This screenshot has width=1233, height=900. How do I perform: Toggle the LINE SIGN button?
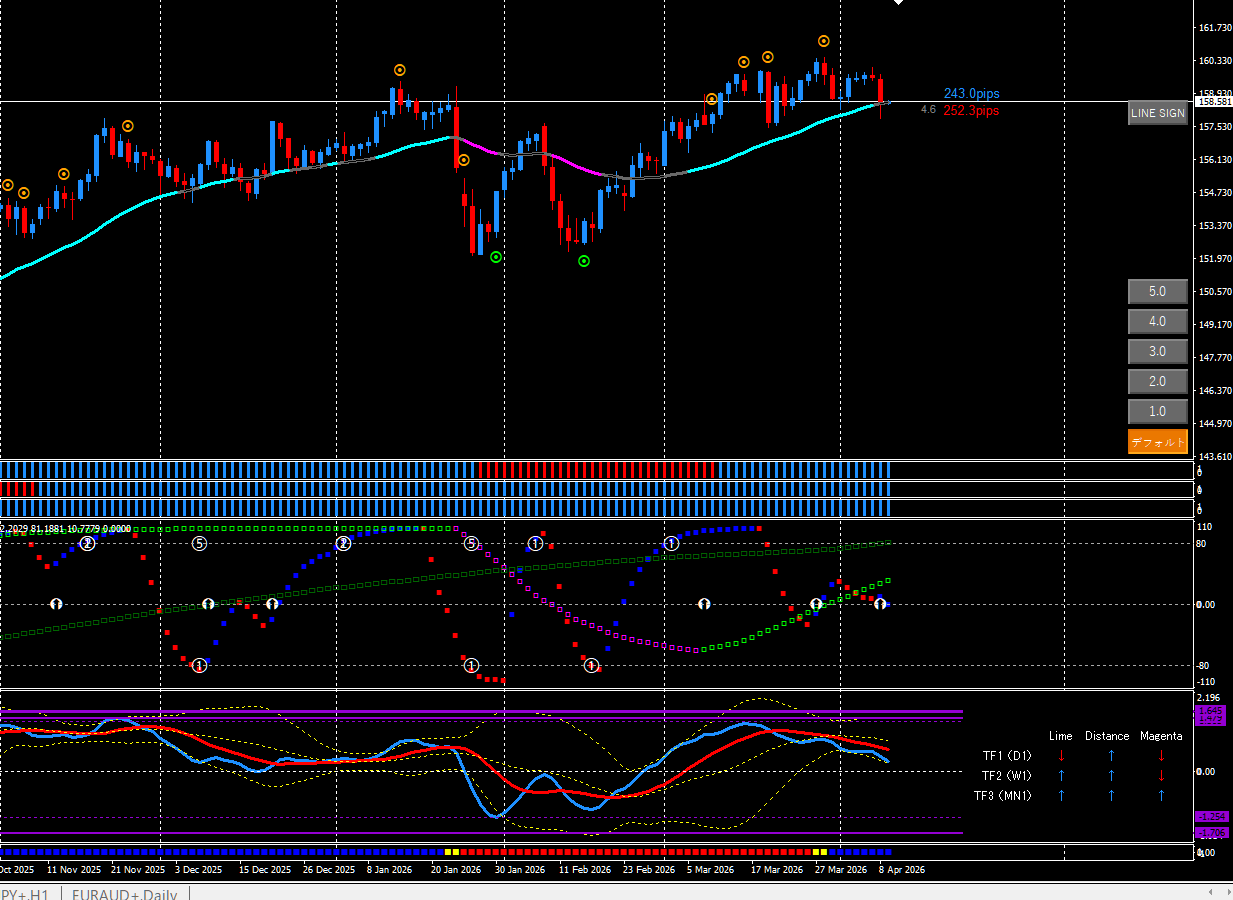1157,113
